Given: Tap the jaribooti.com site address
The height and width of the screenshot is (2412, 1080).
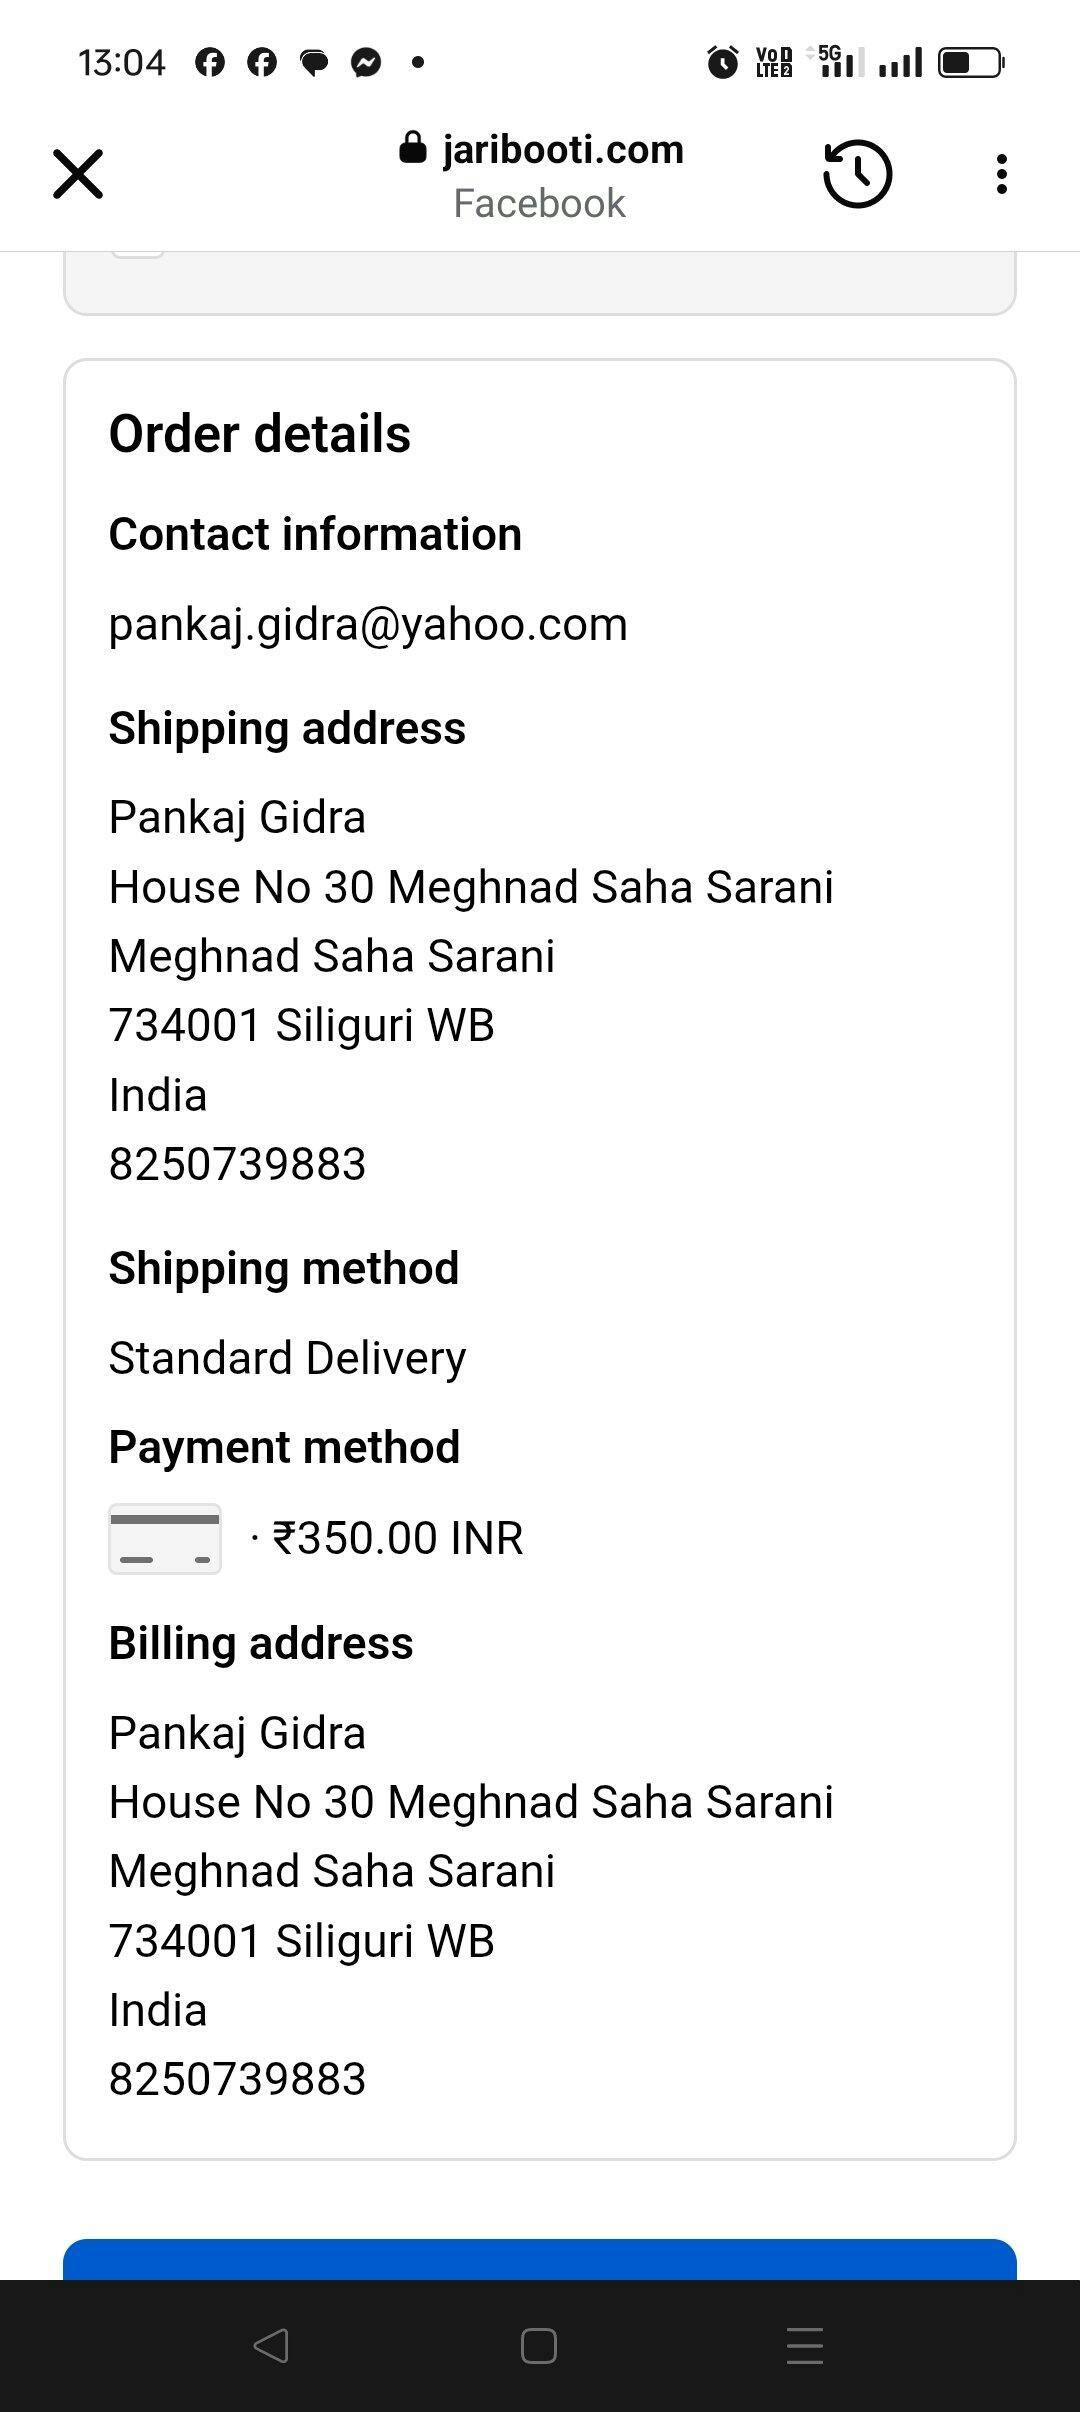Looking at the screenshot, I should (563, 150).
